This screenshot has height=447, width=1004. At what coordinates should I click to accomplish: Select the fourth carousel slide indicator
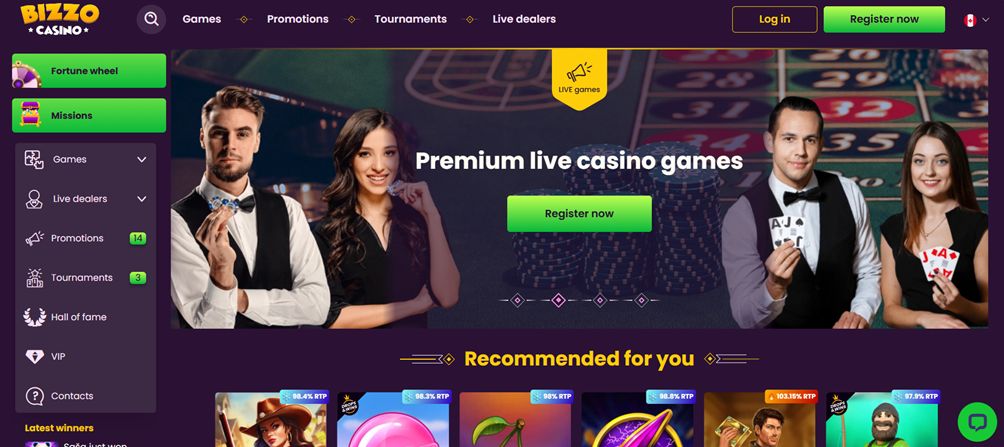pyautogui.click(x=641, y=300)
